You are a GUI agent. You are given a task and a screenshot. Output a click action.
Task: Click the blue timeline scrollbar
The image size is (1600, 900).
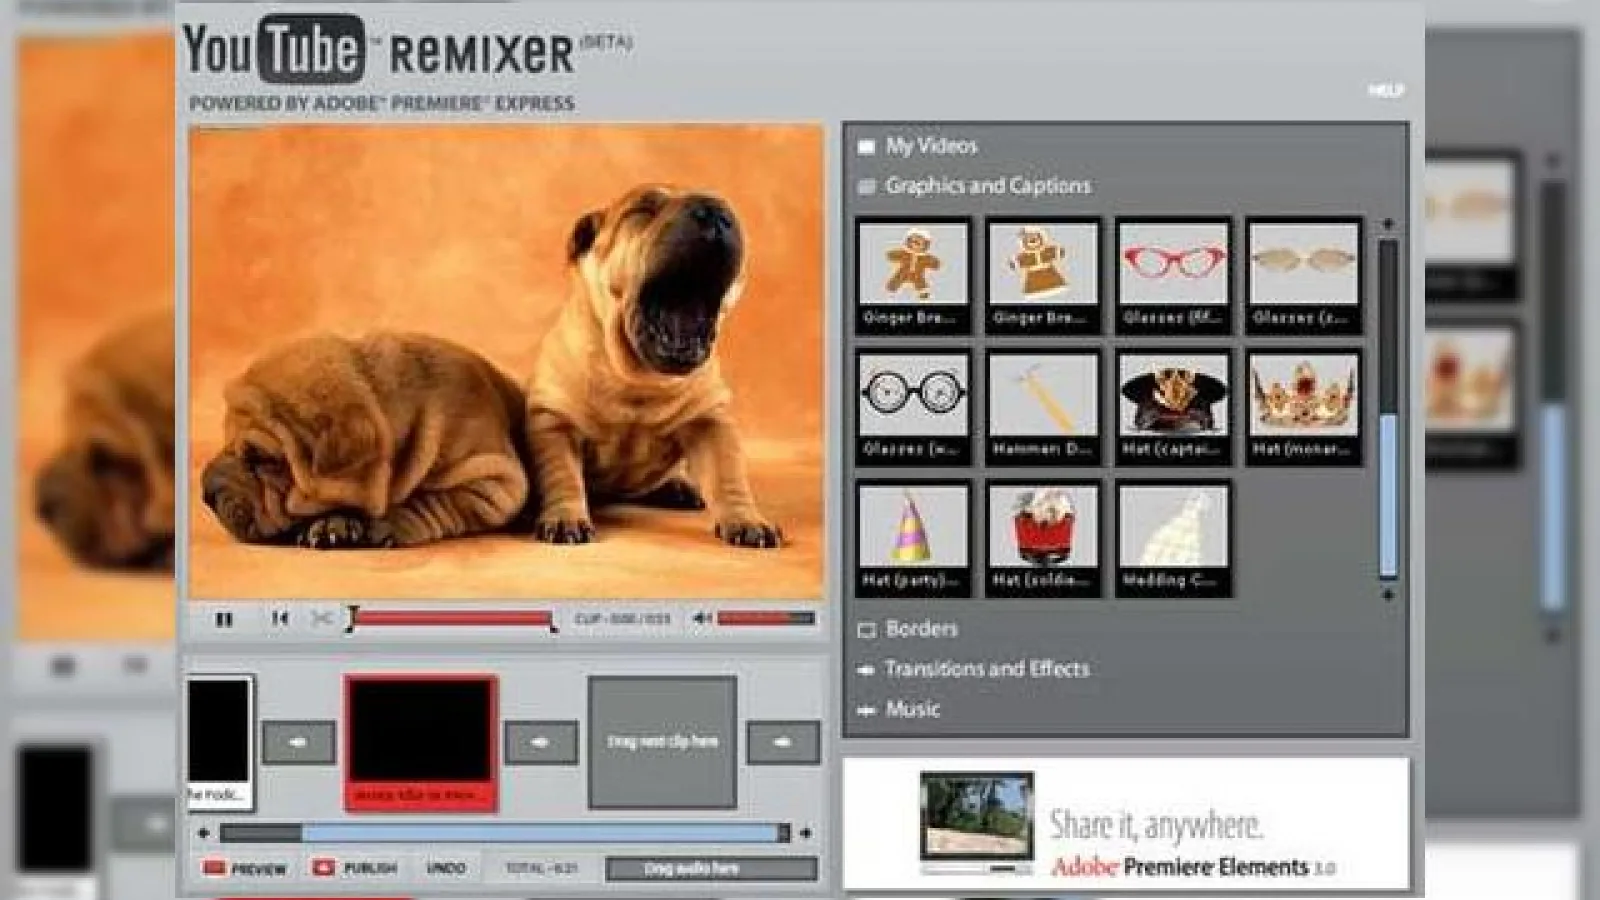pos(541,832)
